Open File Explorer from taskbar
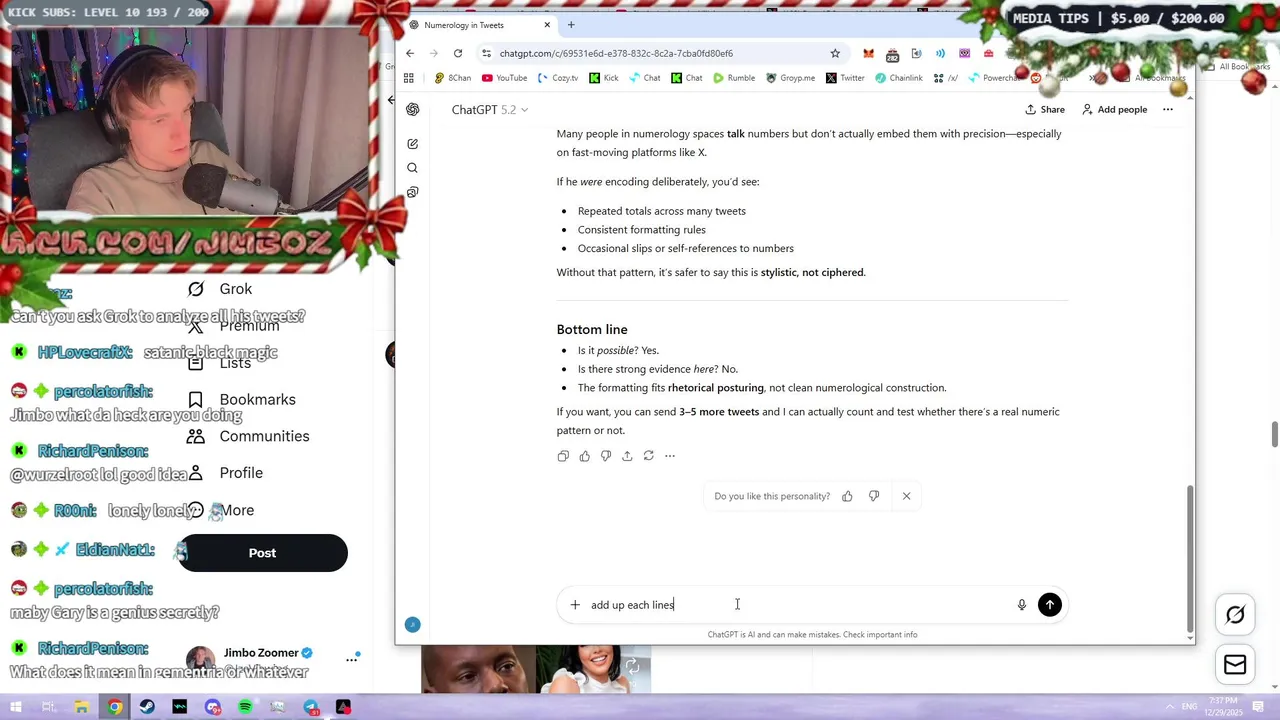The height and width of the screenshot is (720, 1280). (x=81, y=707)
